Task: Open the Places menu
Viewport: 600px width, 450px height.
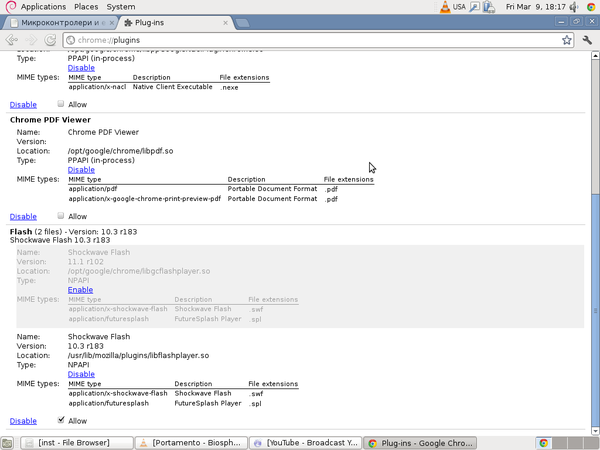Action: point(86,7)
